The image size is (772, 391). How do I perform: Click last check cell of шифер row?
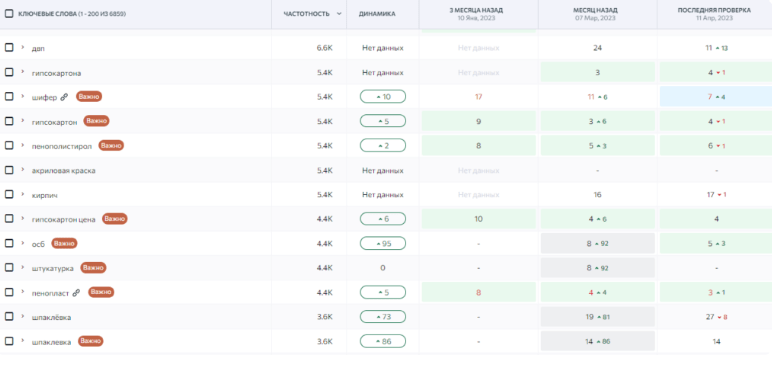click(716, 97)
